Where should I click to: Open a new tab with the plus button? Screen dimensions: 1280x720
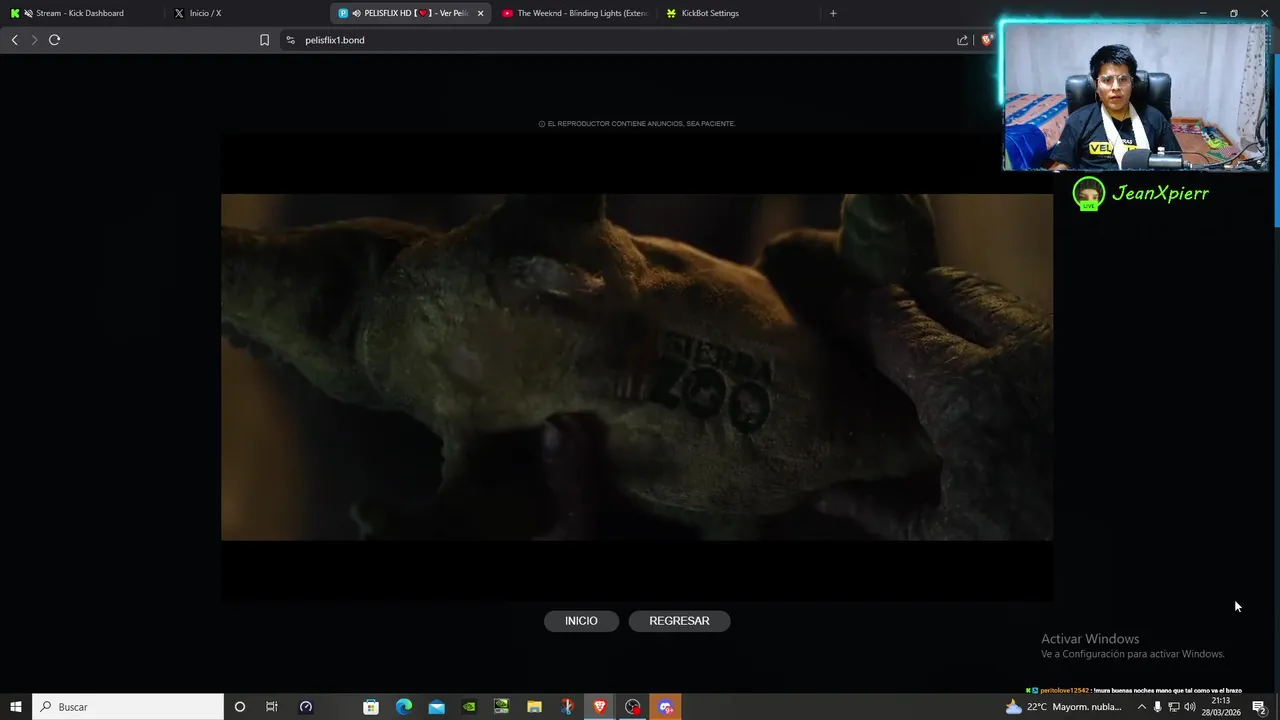coord(833,13)
